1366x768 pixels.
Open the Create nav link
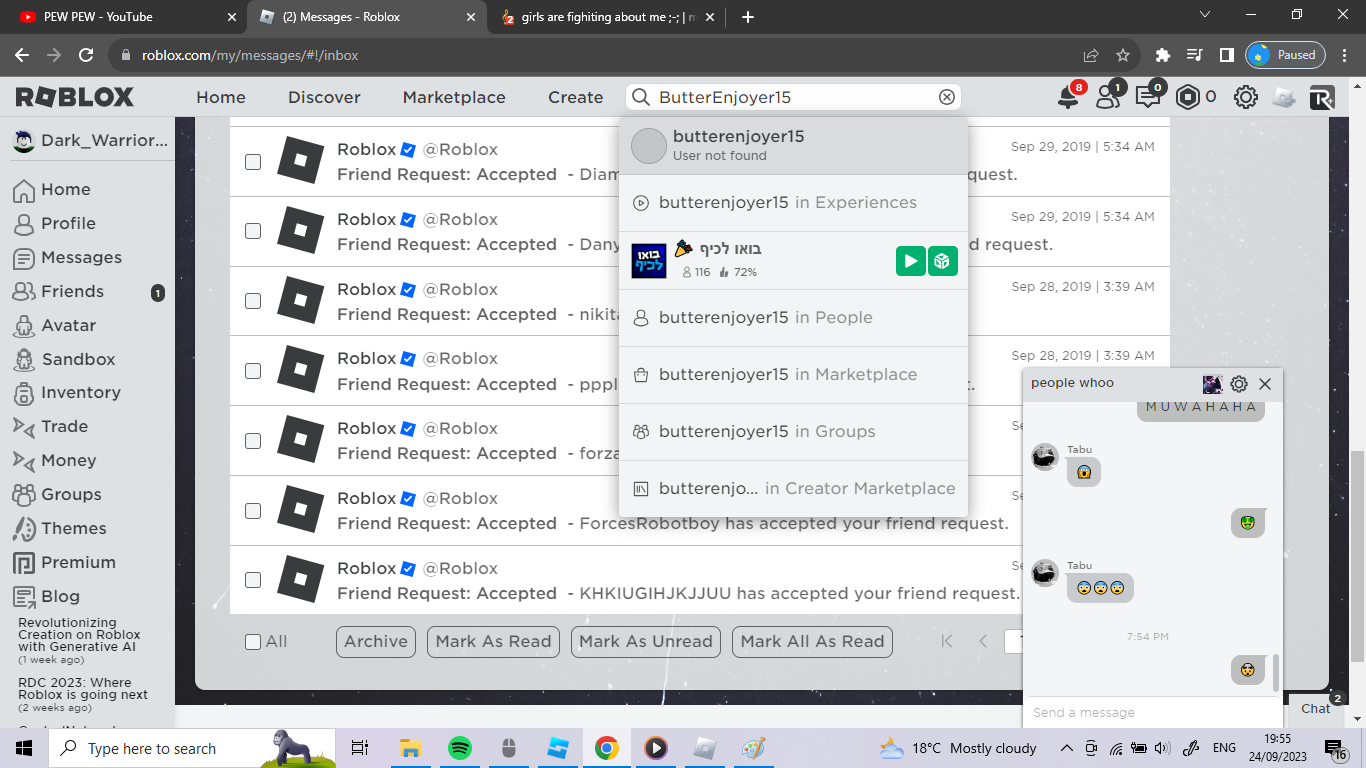point(575,97)
